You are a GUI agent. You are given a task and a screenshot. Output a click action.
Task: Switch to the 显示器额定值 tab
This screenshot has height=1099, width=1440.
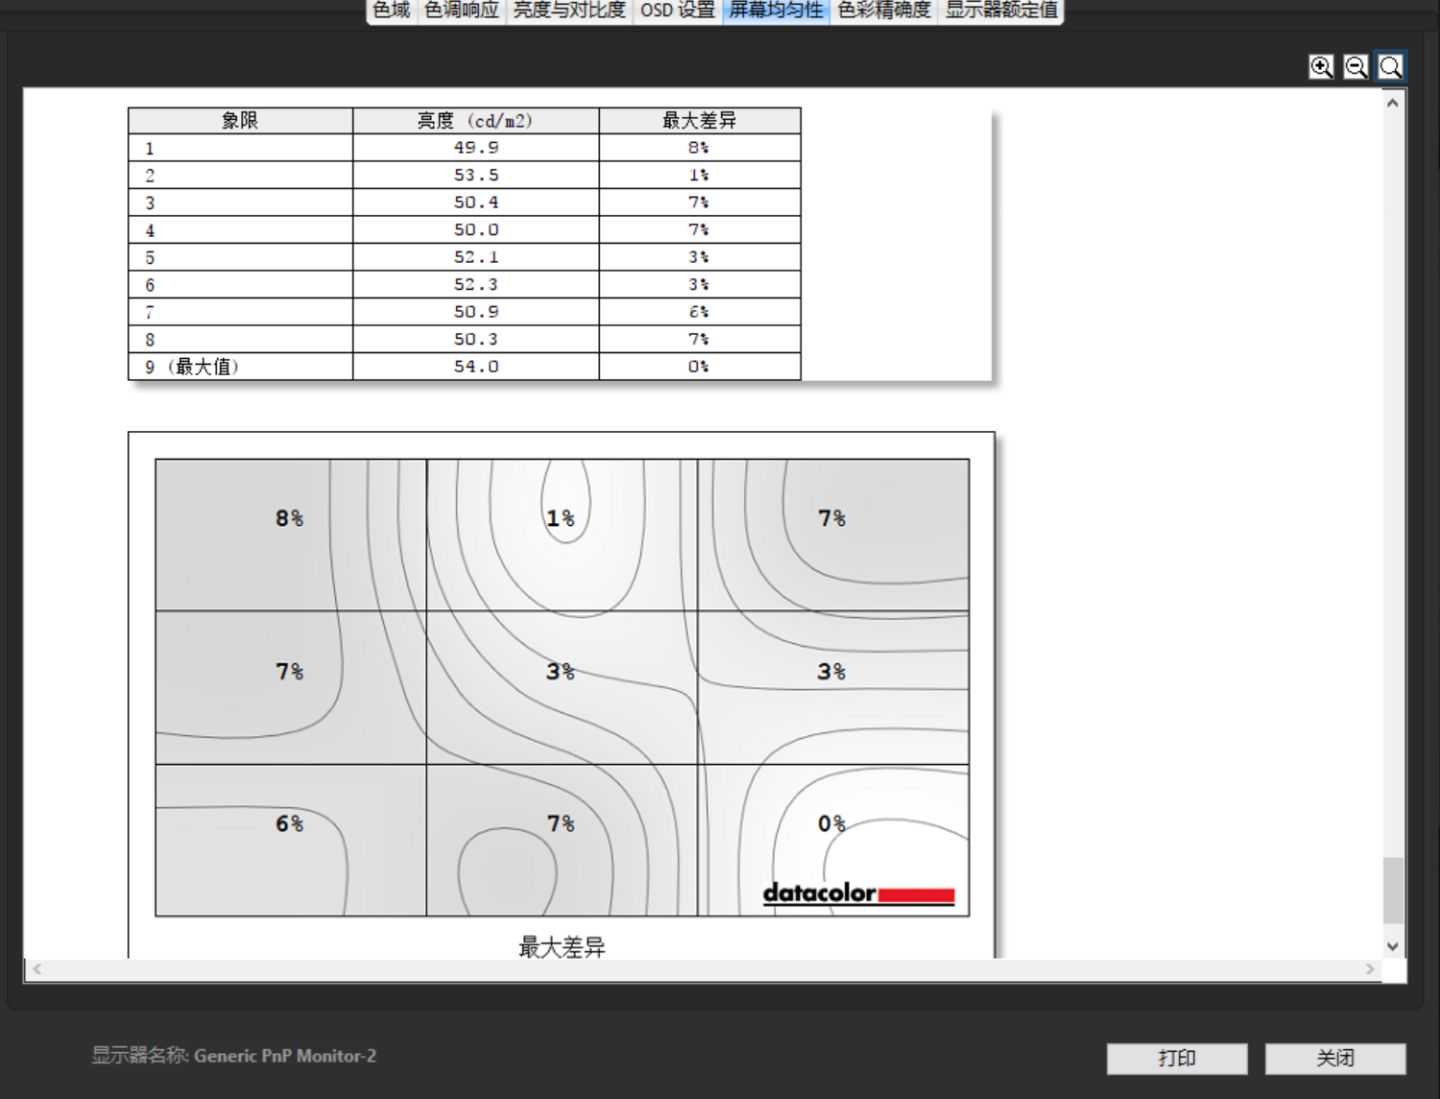click(1001, 11)
